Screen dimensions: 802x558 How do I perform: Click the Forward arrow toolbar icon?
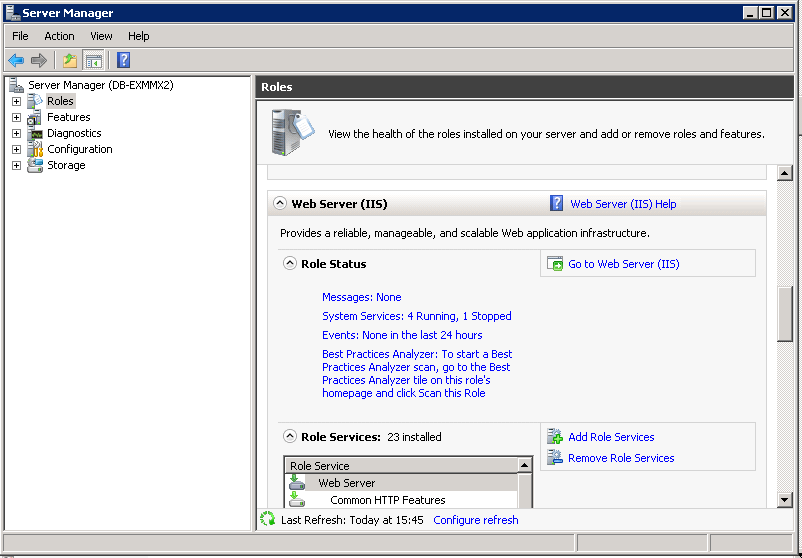click(39, 60)
